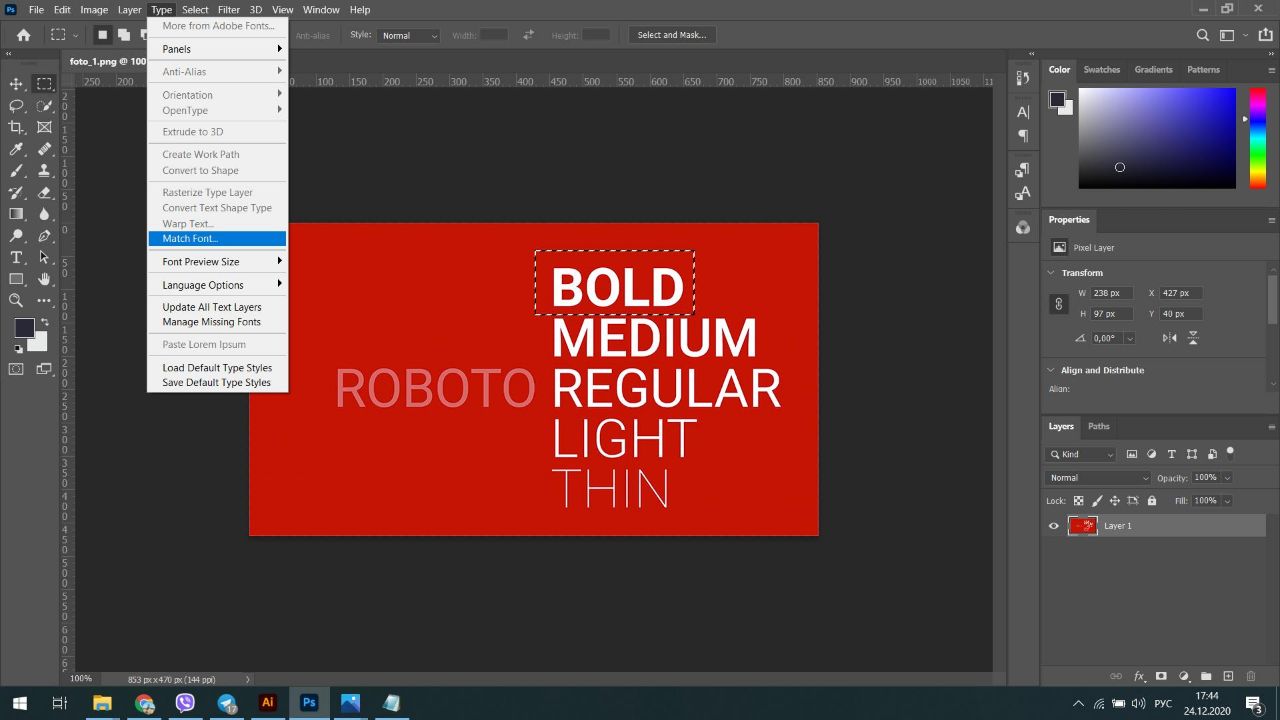
Task: Pick a hue on the spectrum slider
Action: click(x=1258, y=138)
